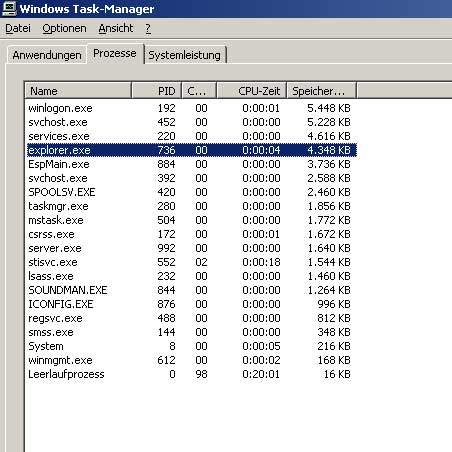Sort by the PID column header

157,91
